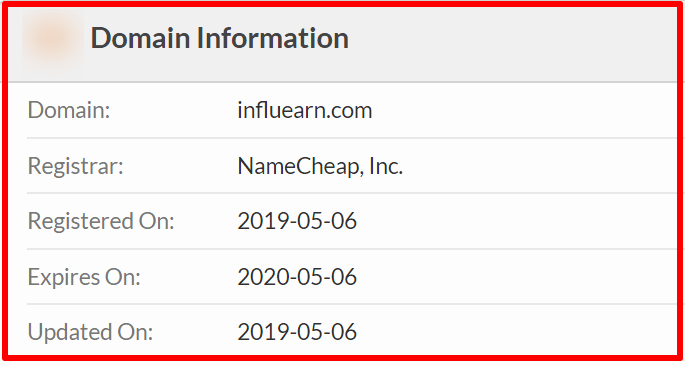Image resolution: width=685 pixels, height=366 pixels.
Task: Click blank space right of influearn.com
Action: coord(524,110)
